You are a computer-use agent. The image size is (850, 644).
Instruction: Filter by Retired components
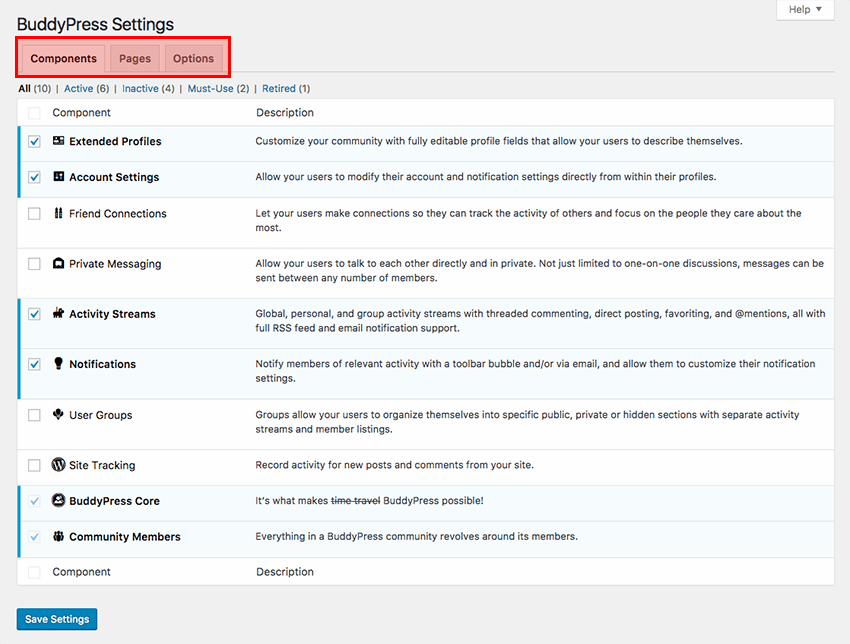[x=279, y=88]
